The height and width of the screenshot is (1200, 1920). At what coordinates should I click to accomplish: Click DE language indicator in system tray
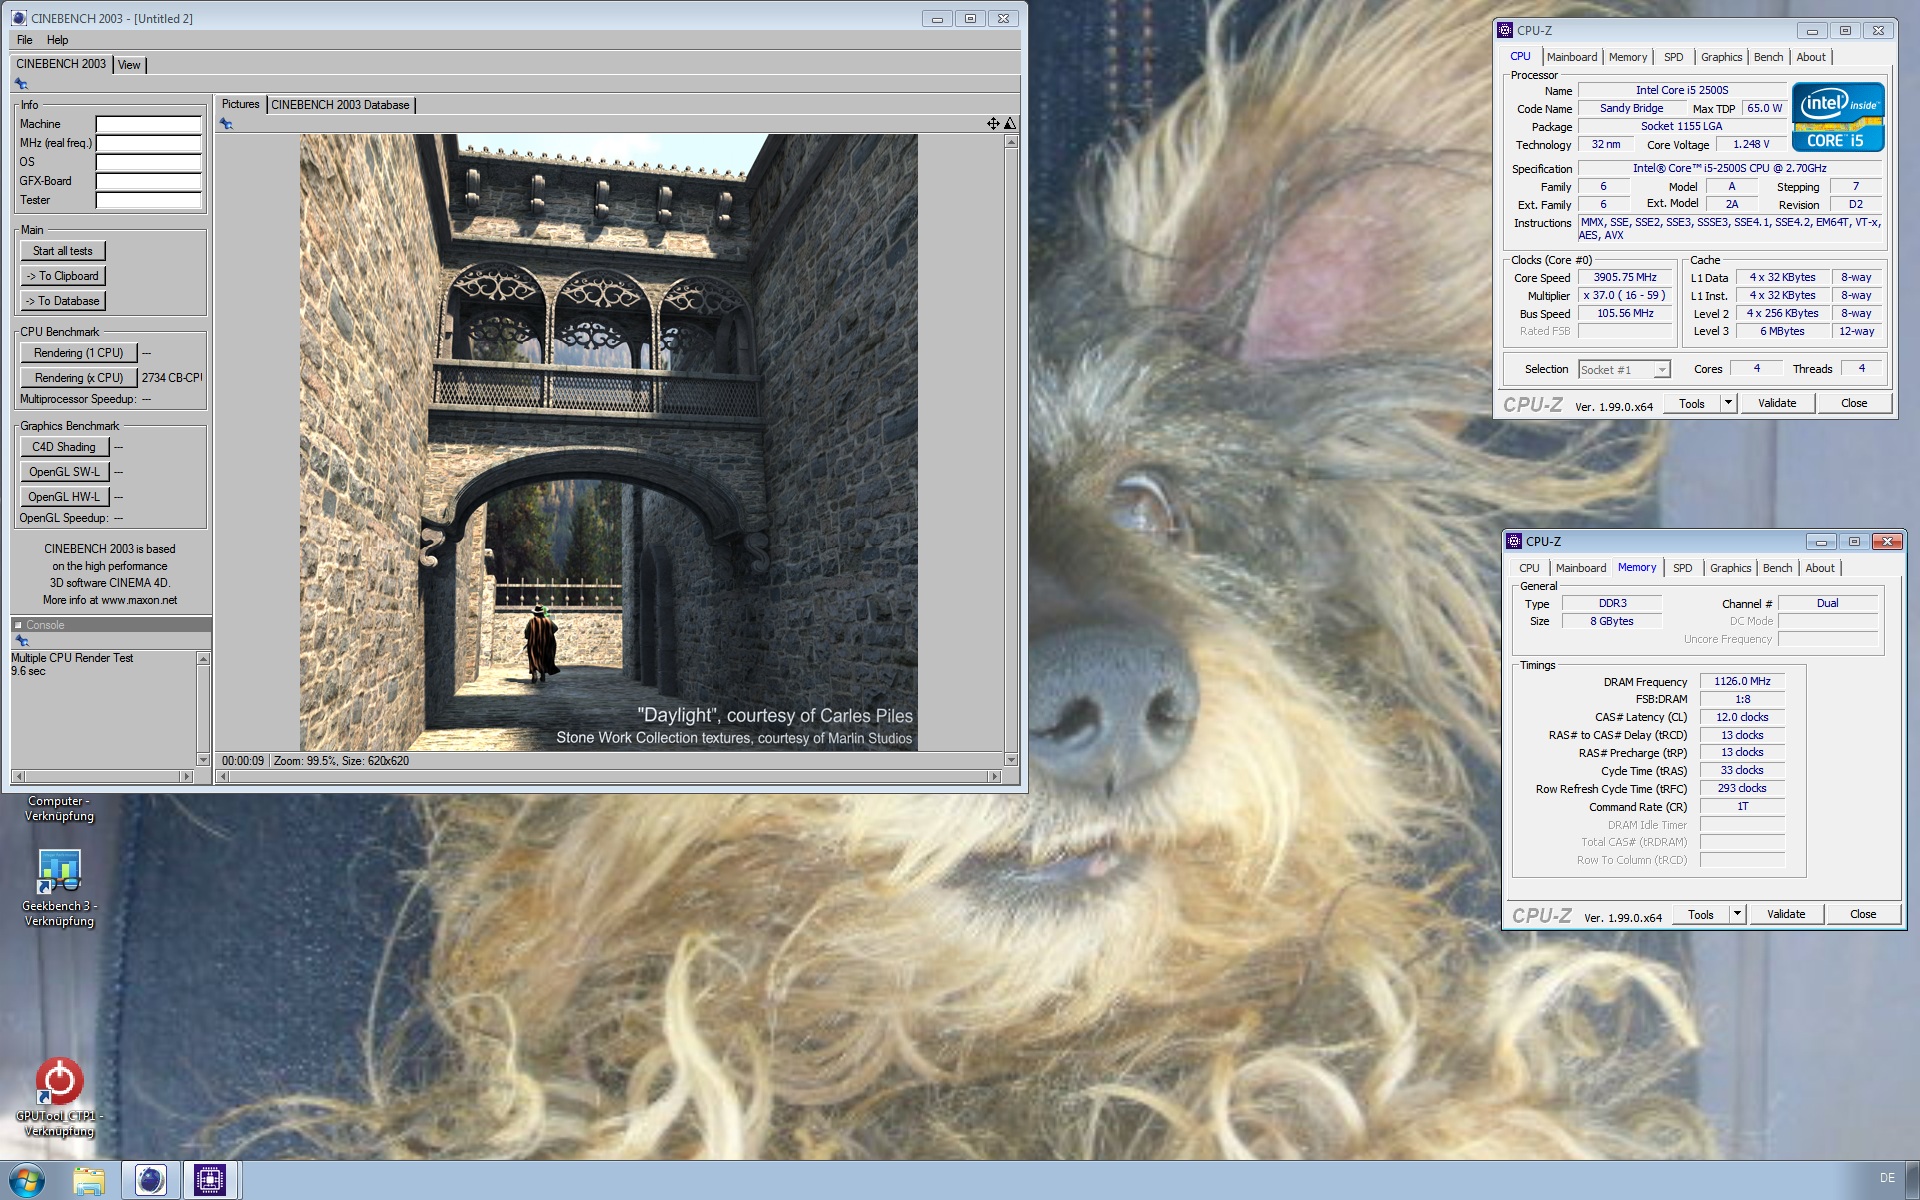coord(1887,1178)
